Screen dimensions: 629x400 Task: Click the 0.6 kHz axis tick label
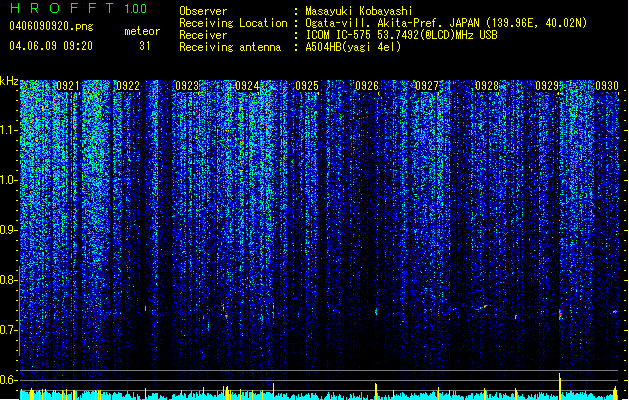(x=9, y=380)
